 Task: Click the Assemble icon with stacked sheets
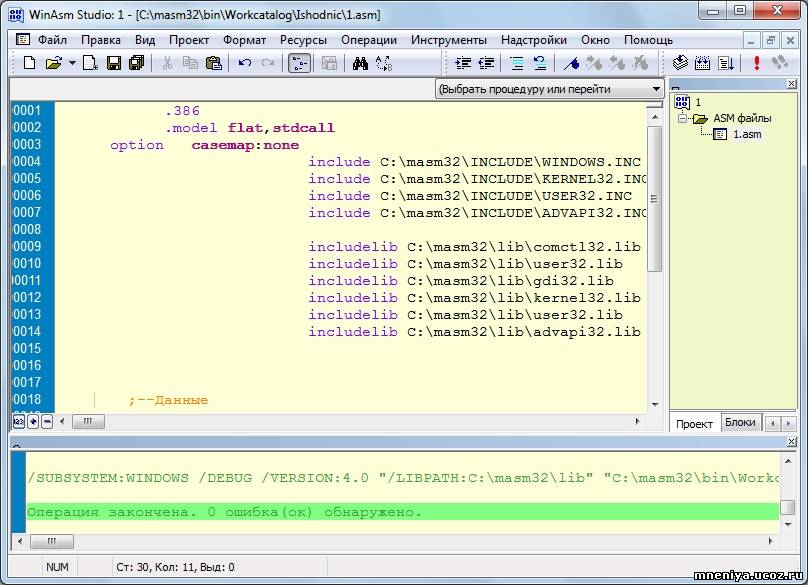click(680, 63)
